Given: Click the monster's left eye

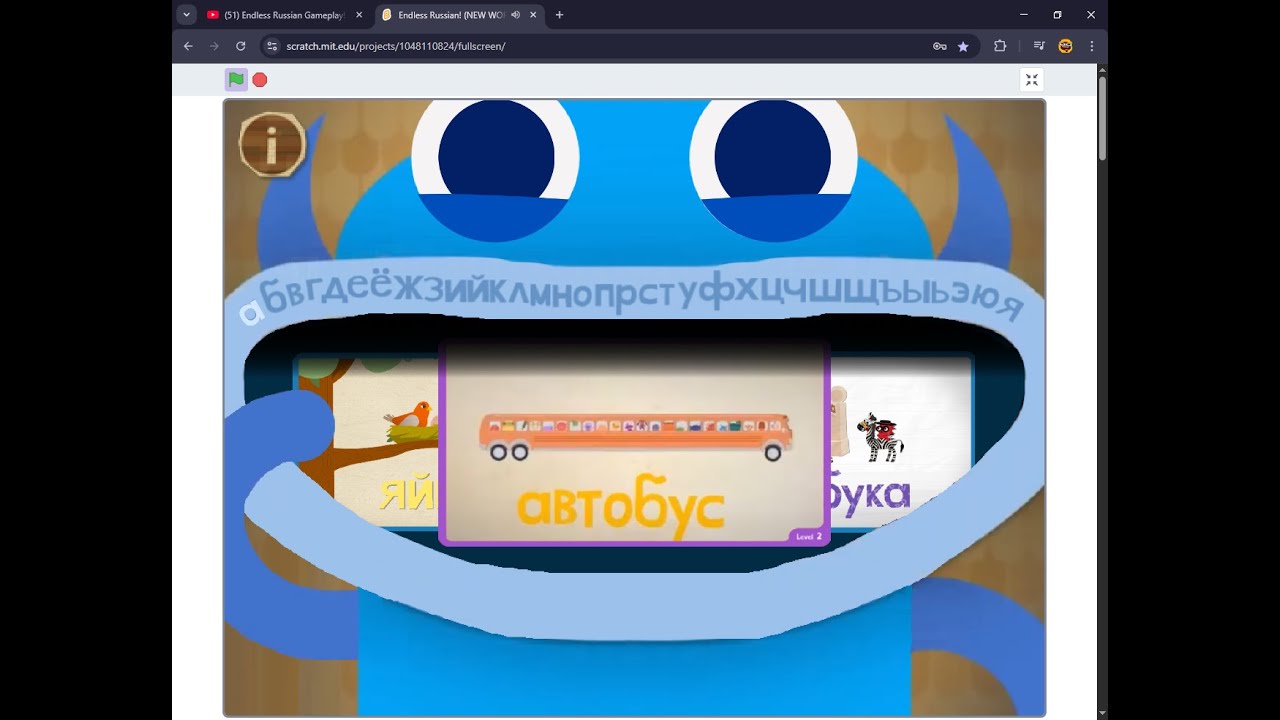Looking at the screenshot, I should (x=495, y=170).
